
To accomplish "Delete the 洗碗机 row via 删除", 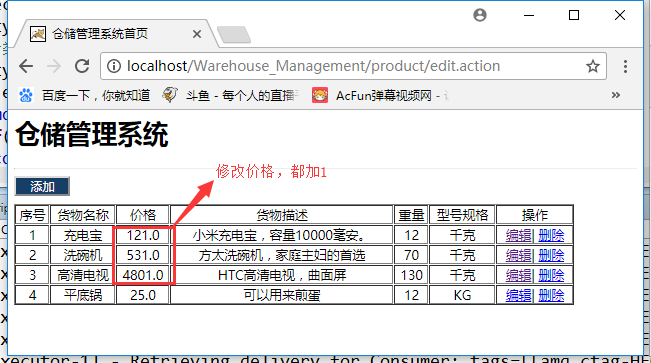I will coord(551,255).
